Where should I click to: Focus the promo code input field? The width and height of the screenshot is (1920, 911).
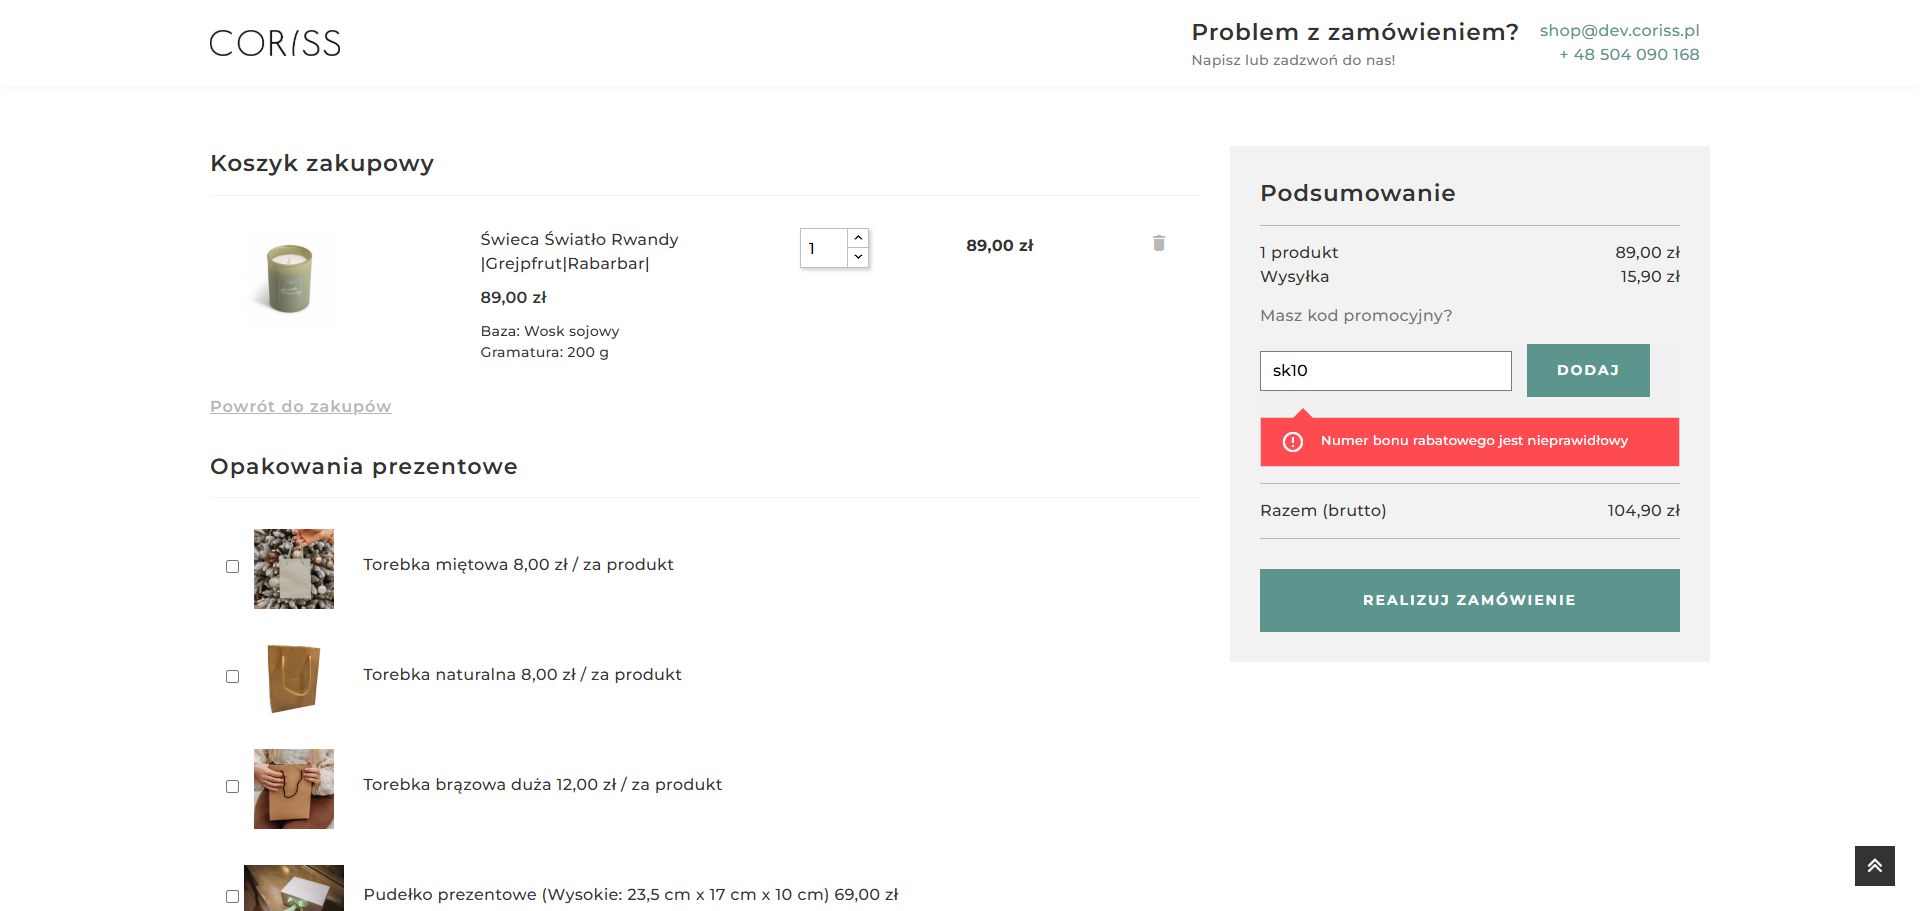[x=1386, y=371]
